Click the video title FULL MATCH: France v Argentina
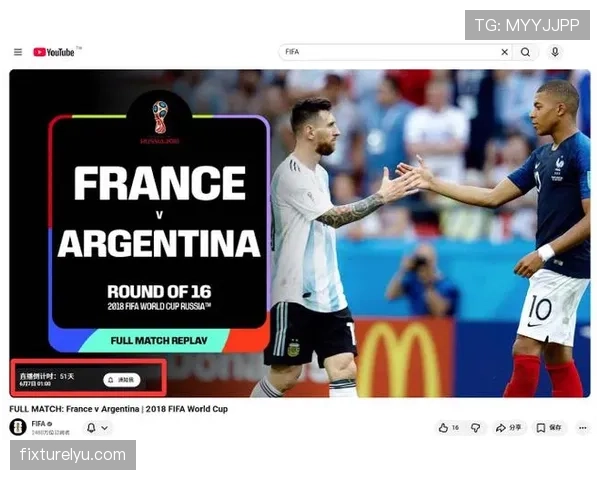The image size is (600, 480). pyautogui.click(x=118, y=409)
